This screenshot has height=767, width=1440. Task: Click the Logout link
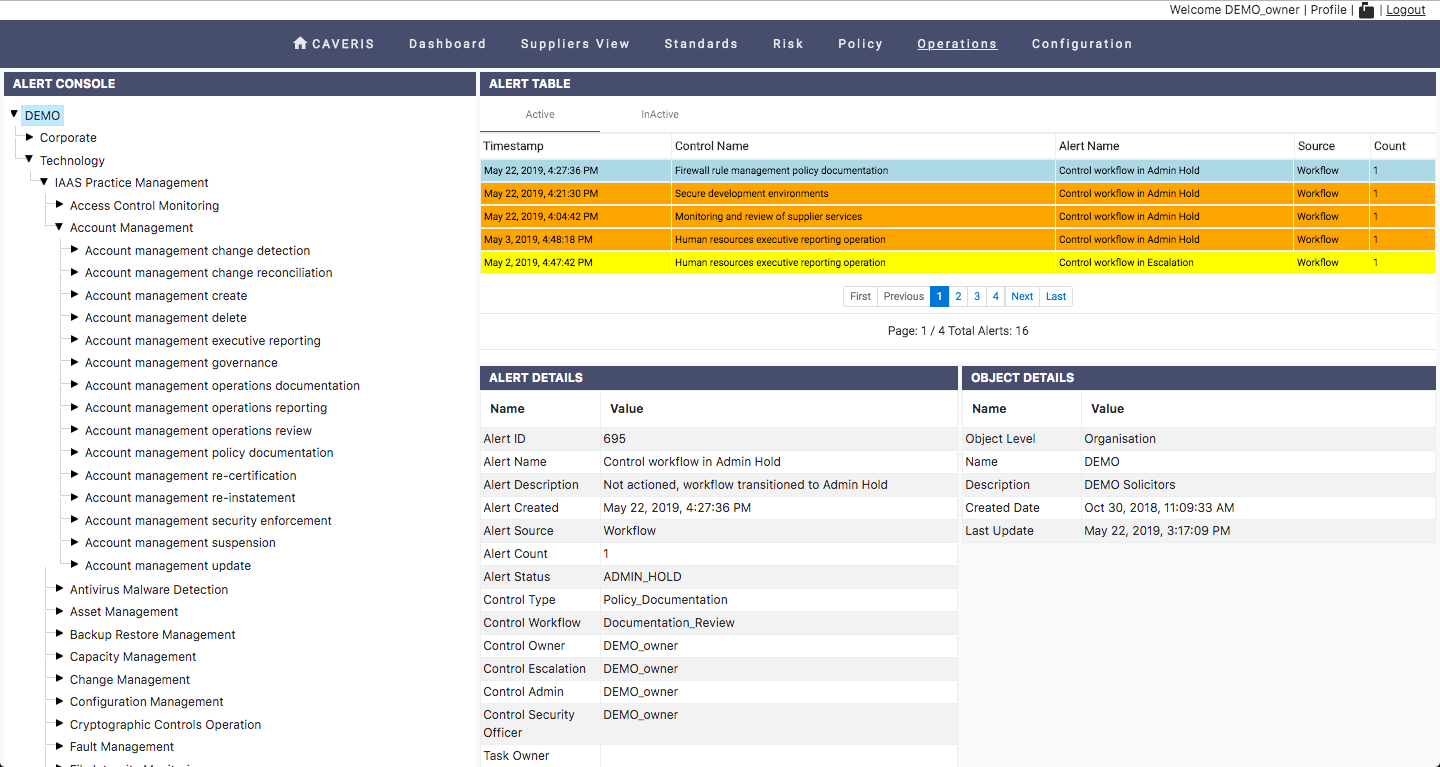1405,10
